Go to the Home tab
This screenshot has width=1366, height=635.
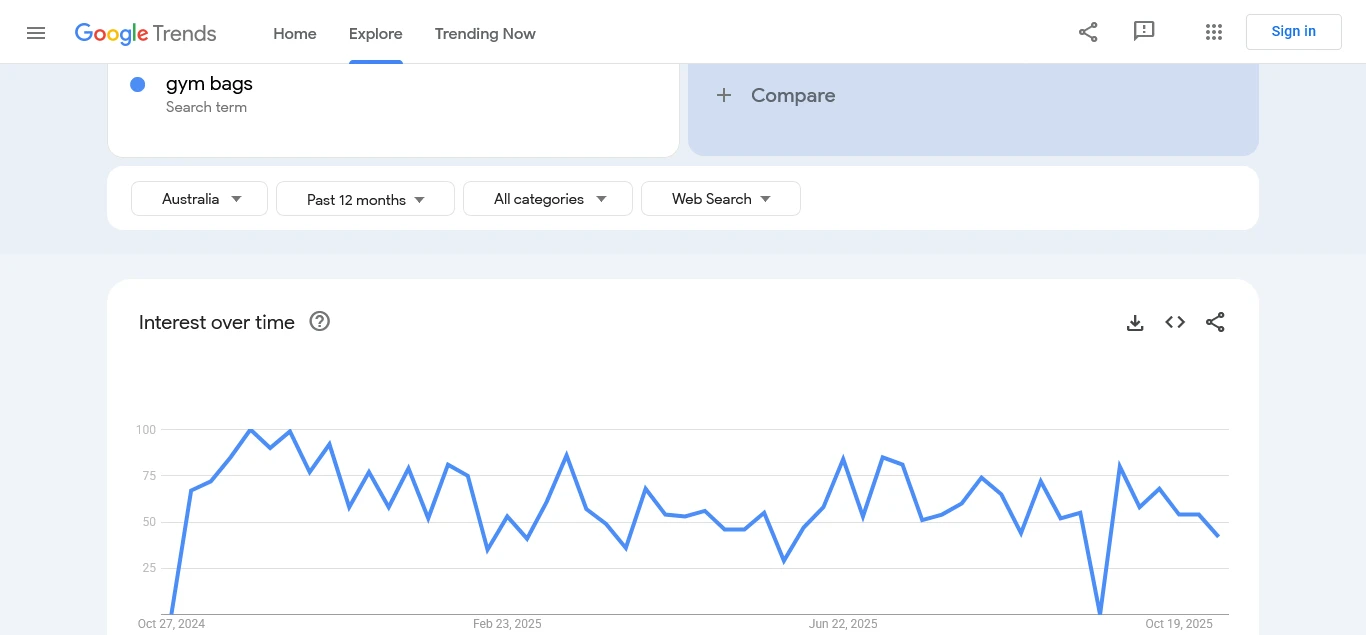295,34
